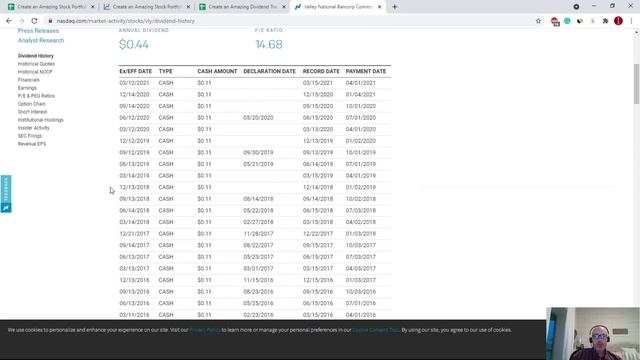Open Historical NOCP in the sidebar

(x=35, y=72)
